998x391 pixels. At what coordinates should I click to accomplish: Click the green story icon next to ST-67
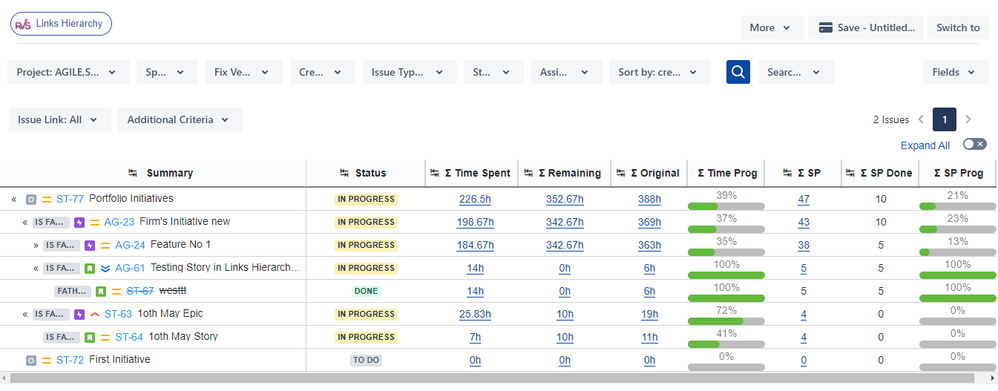101,292
